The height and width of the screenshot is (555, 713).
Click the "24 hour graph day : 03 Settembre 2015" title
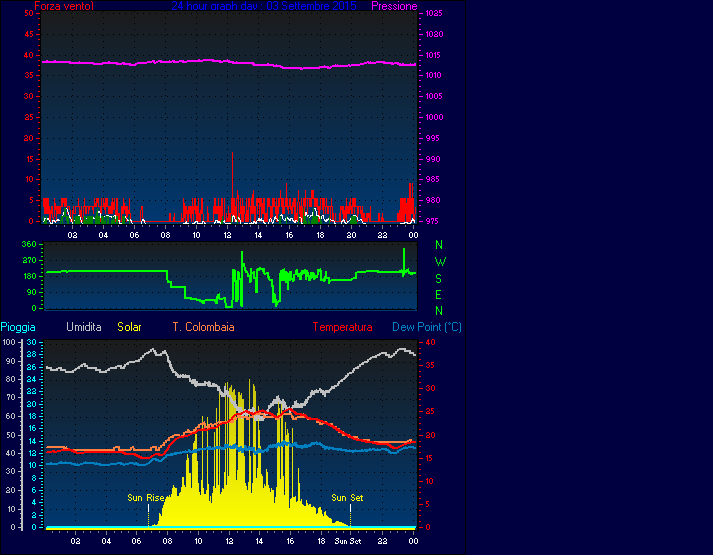pos(264,6)
